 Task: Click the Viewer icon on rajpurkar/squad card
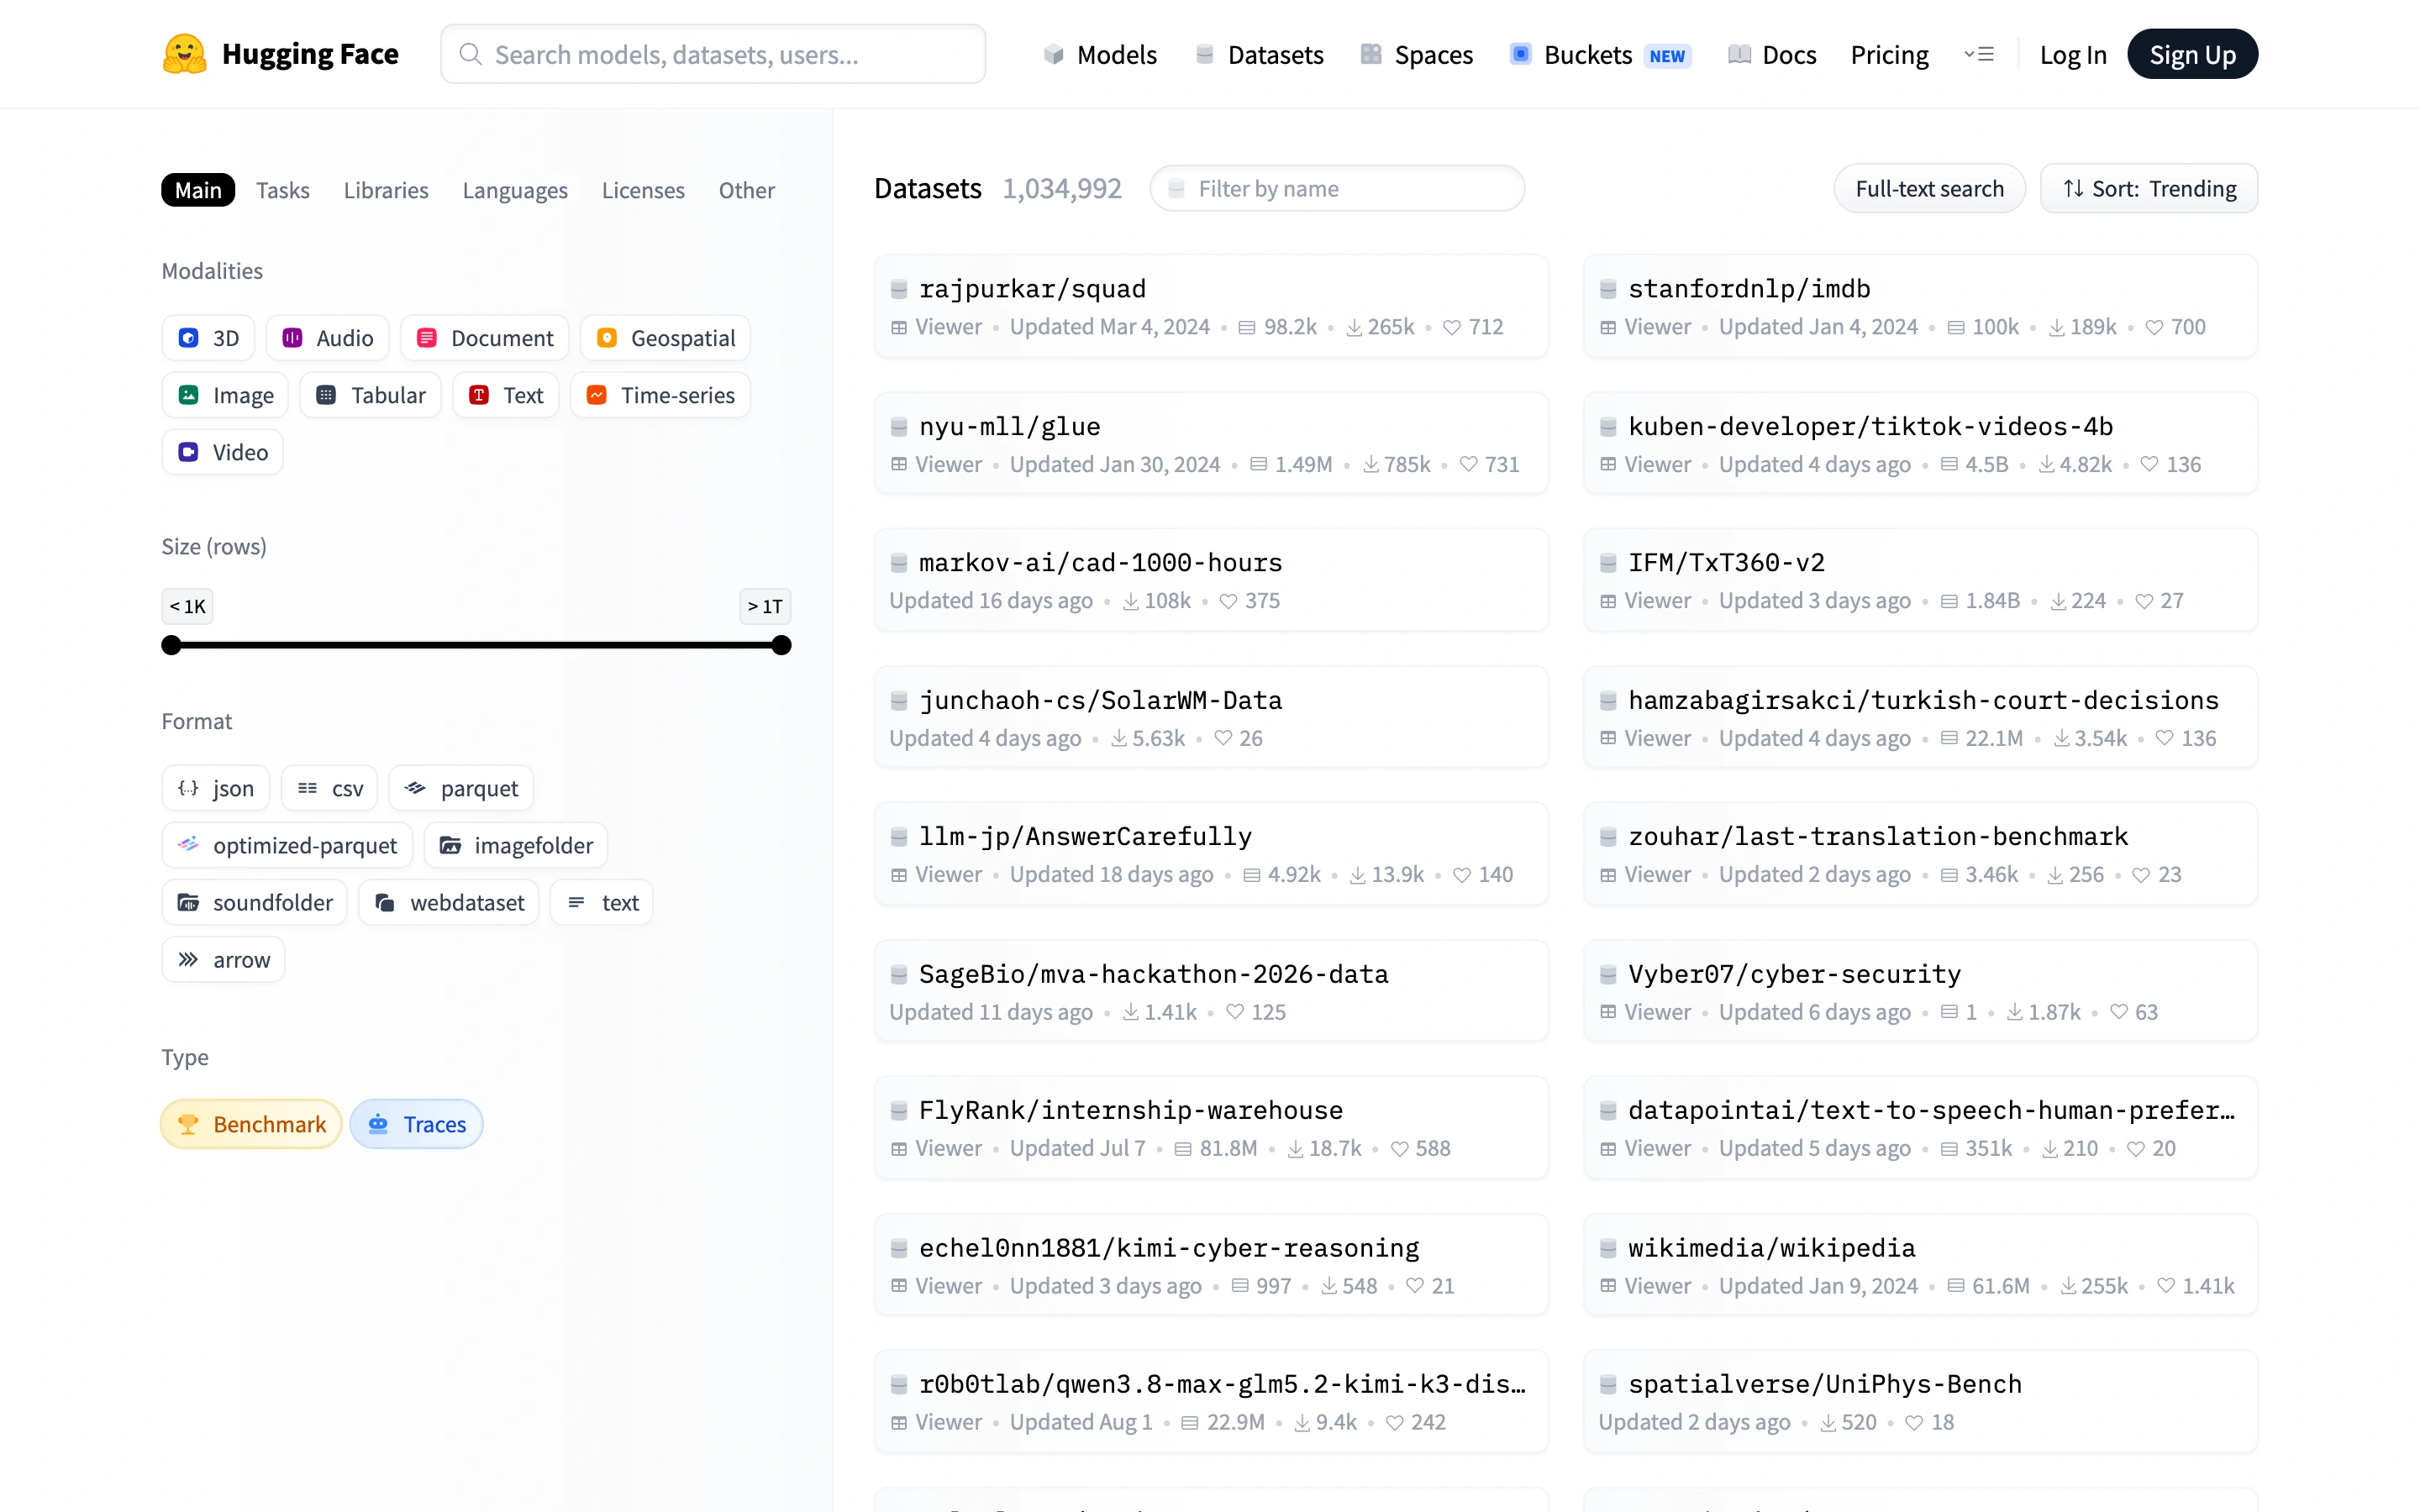[899, 327]
